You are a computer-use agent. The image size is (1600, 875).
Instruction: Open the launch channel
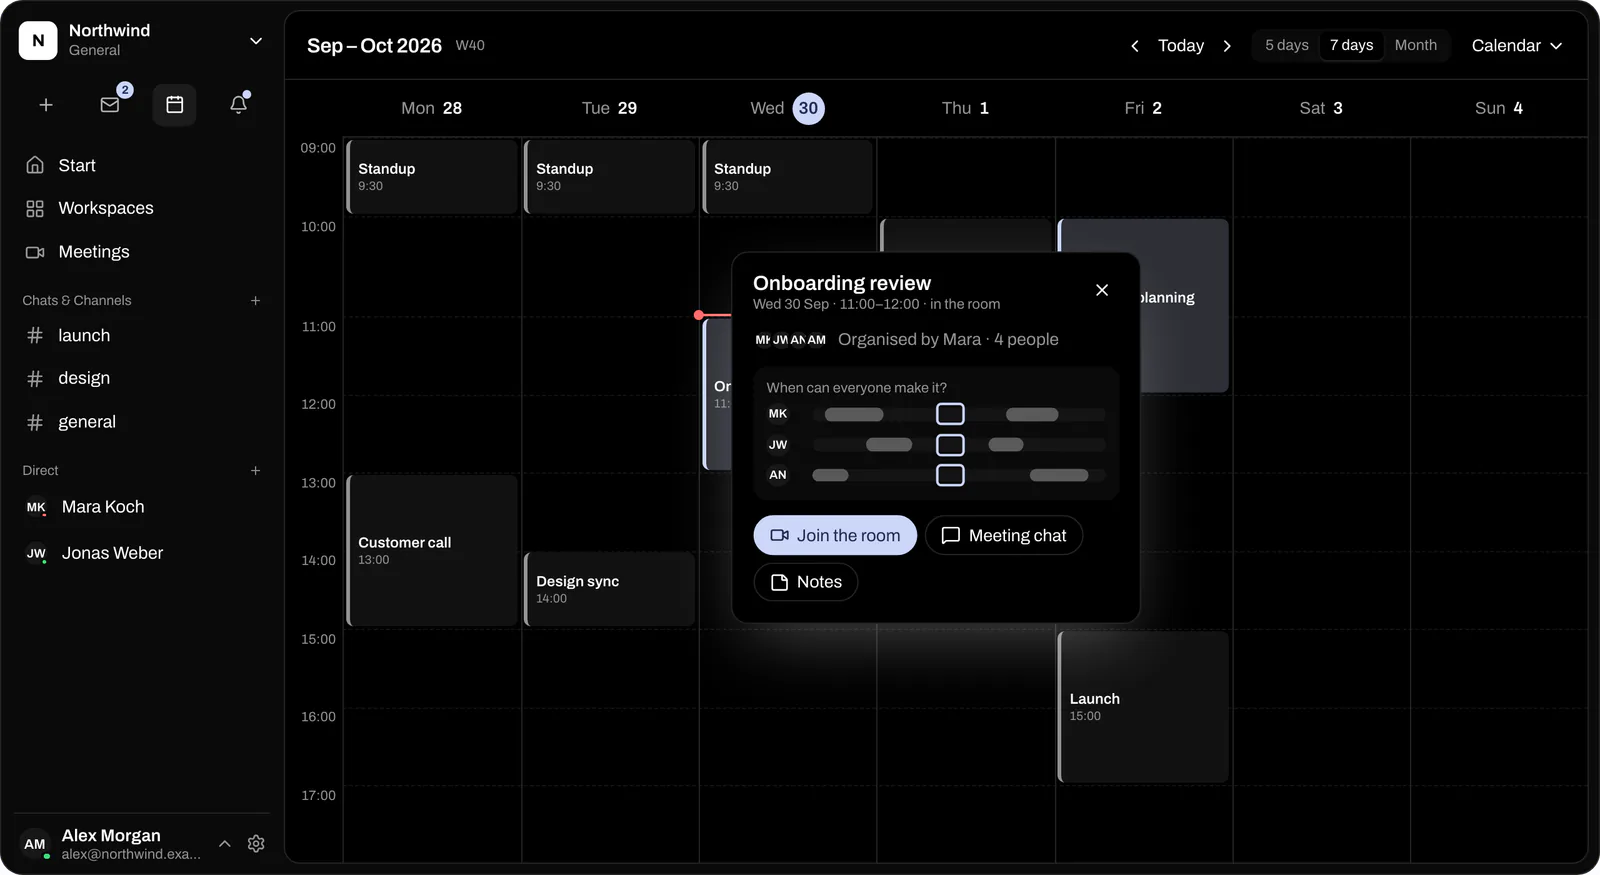(142, 336)
